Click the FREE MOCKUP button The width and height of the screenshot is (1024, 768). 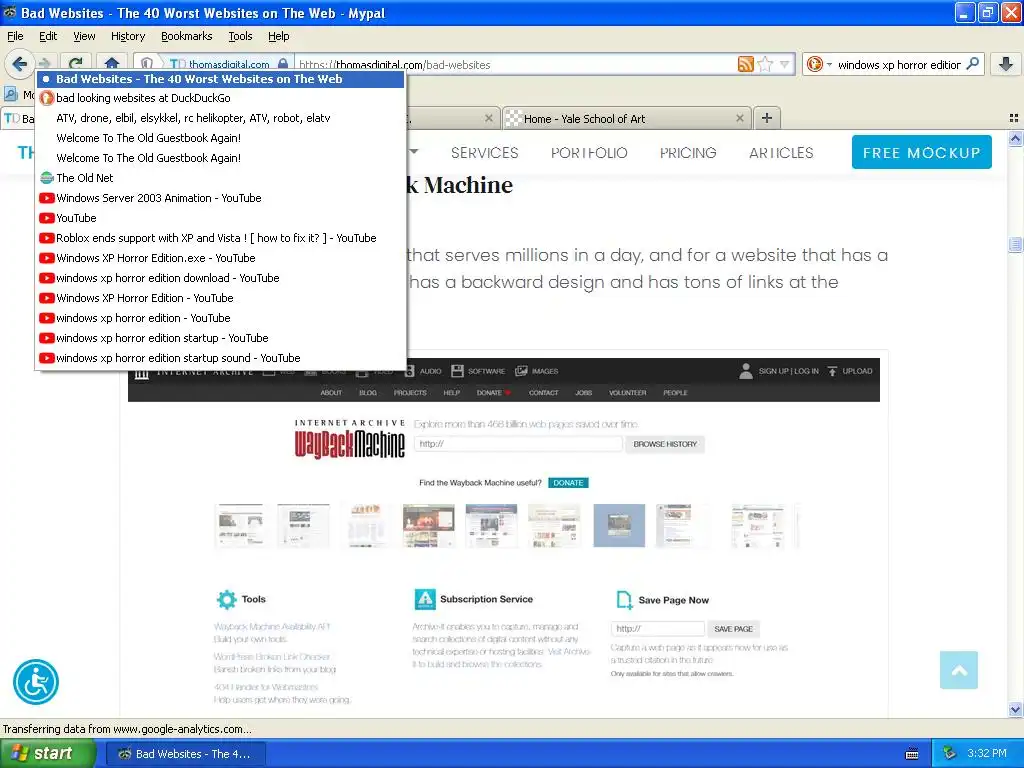921,152
